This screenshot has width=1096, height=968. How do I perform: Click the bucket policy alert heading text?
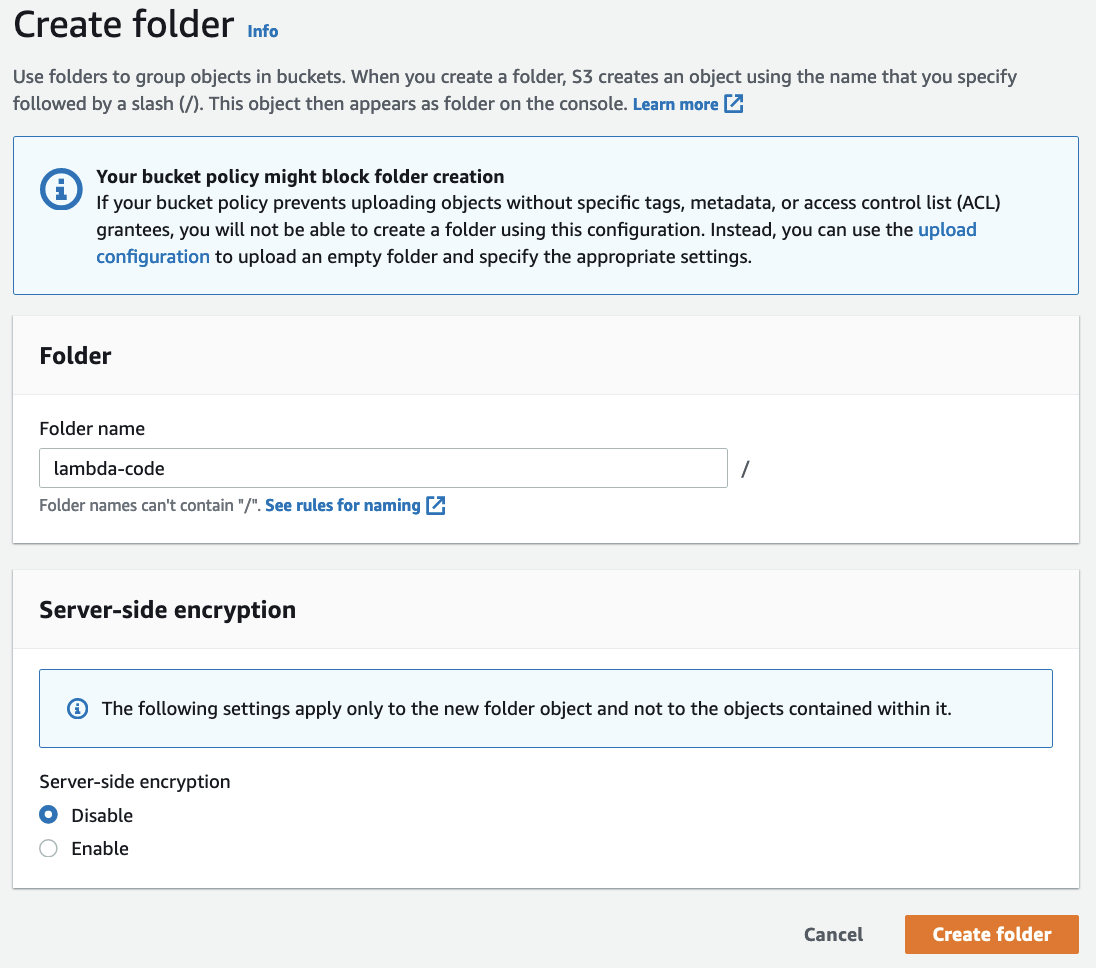point(300,176)
